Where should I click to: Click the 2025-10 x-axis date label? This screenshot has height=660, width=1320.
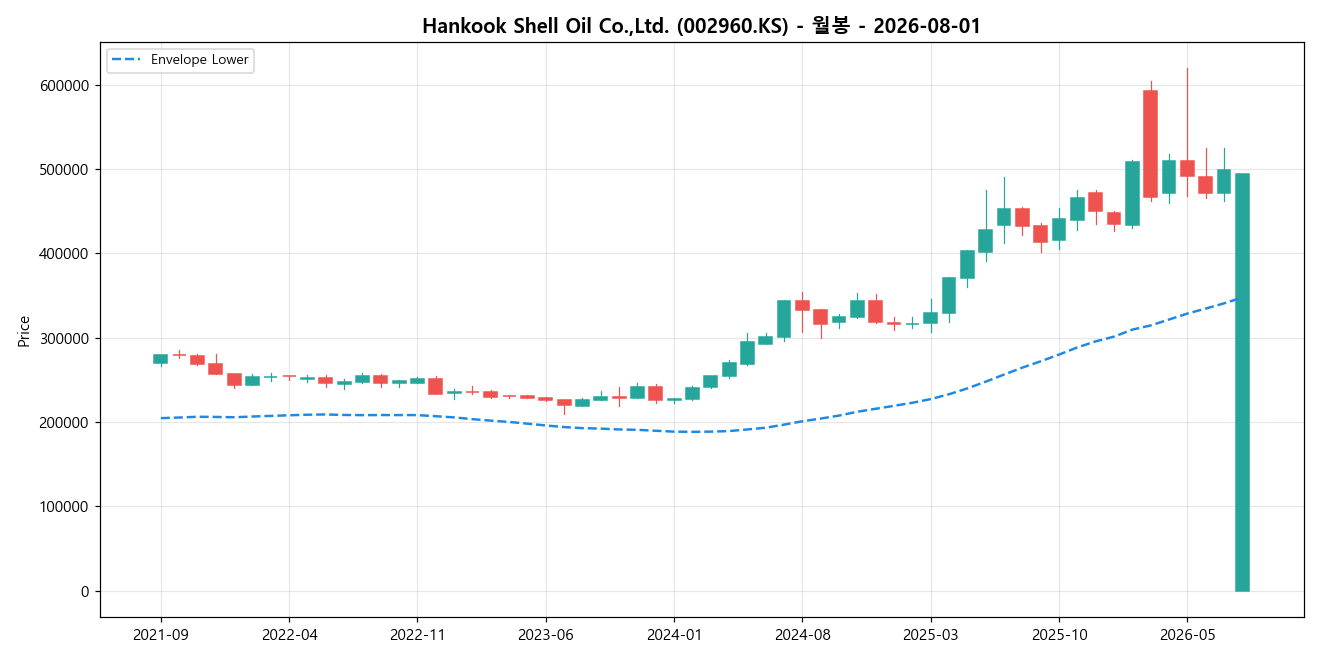pos(1059,635)
